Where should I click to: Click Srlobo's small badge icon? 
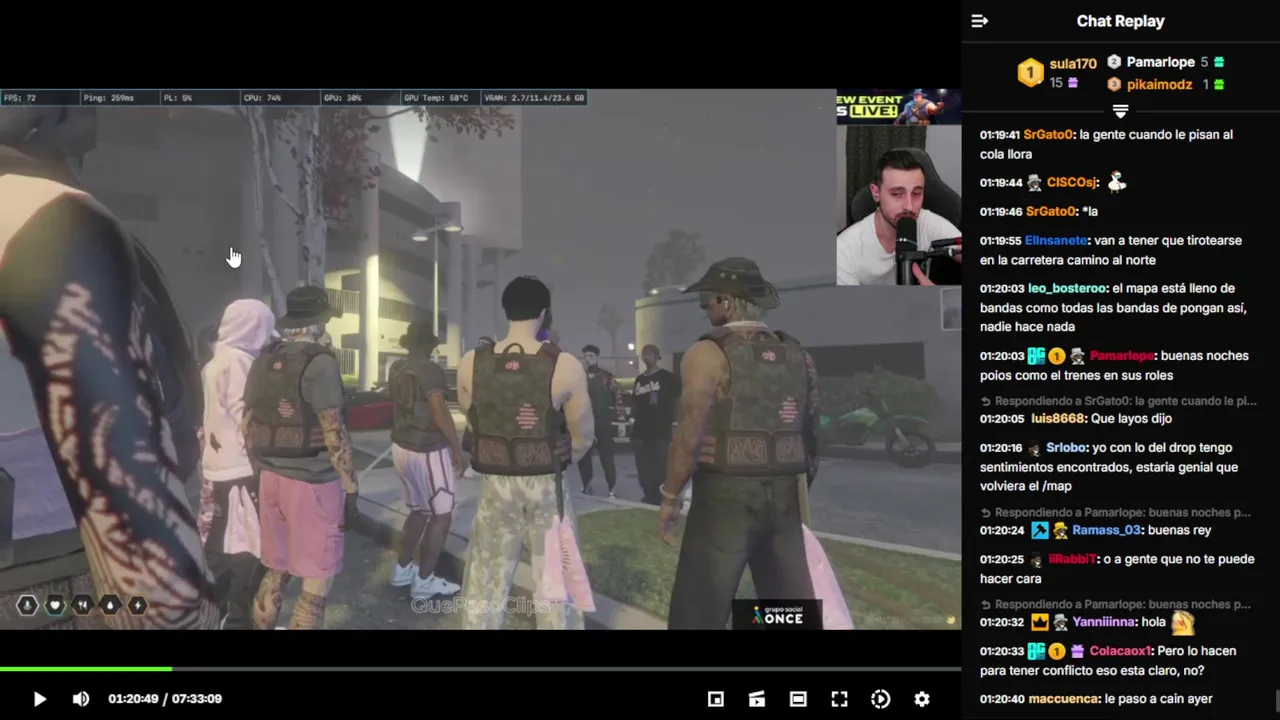[x=1034, y=449]
